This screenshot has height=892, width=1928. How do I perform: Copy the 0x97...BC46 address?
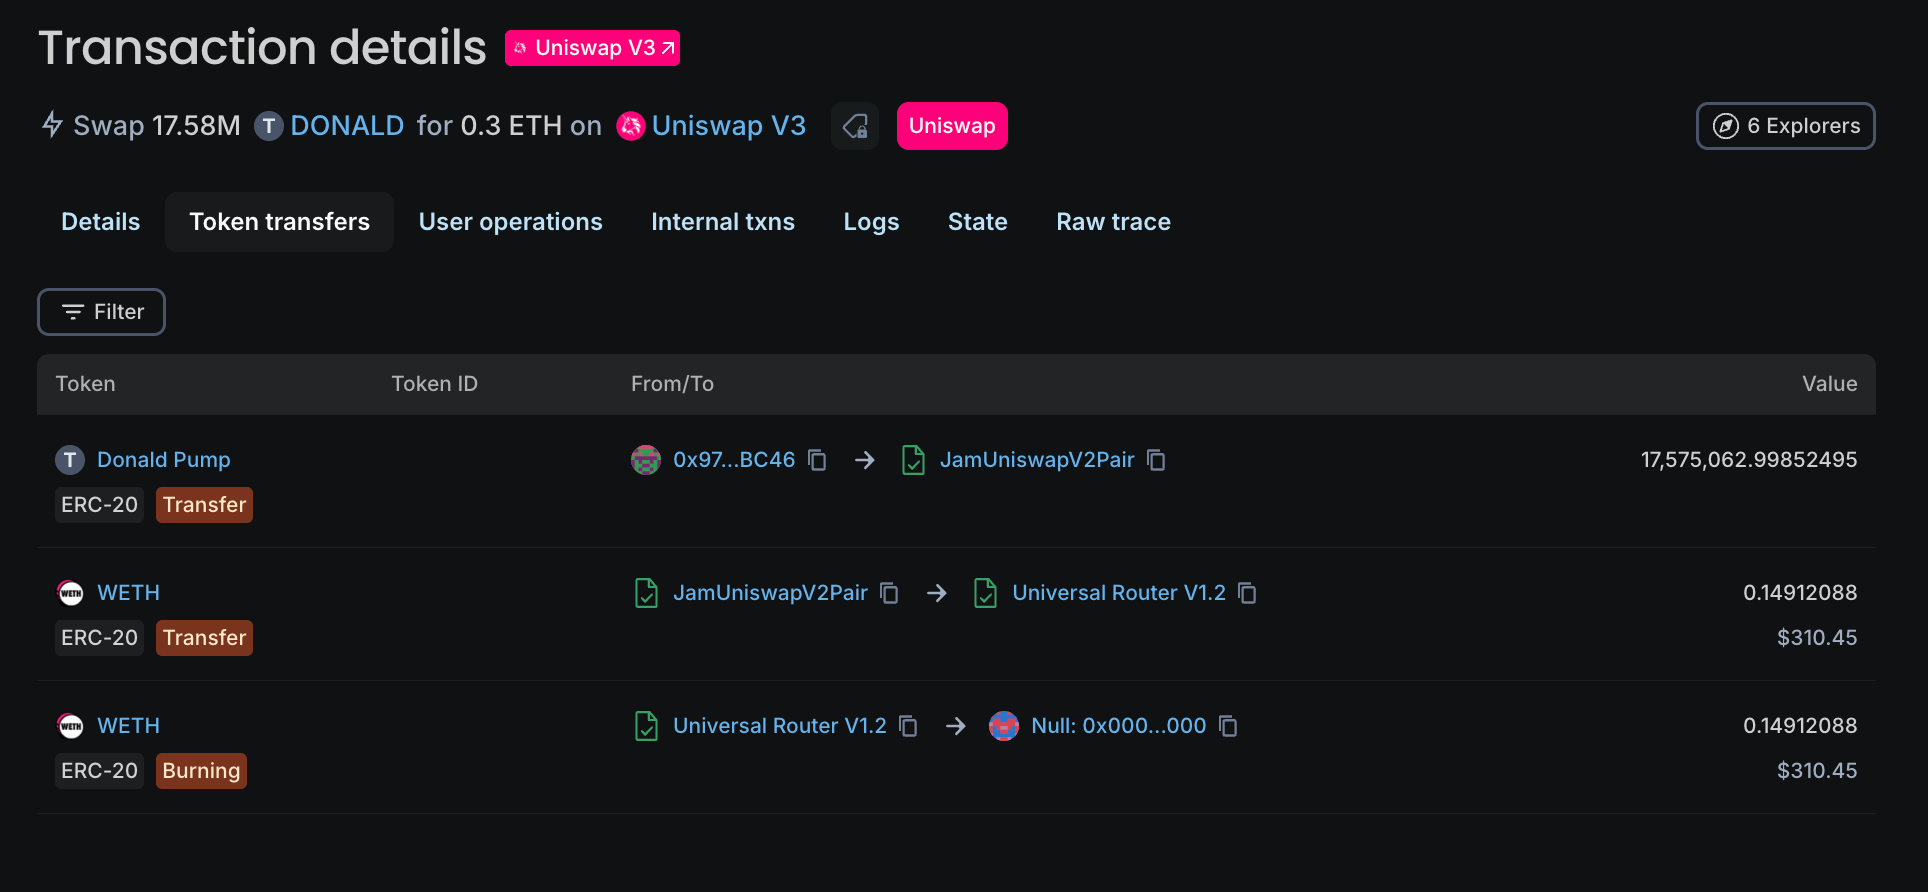817,460
